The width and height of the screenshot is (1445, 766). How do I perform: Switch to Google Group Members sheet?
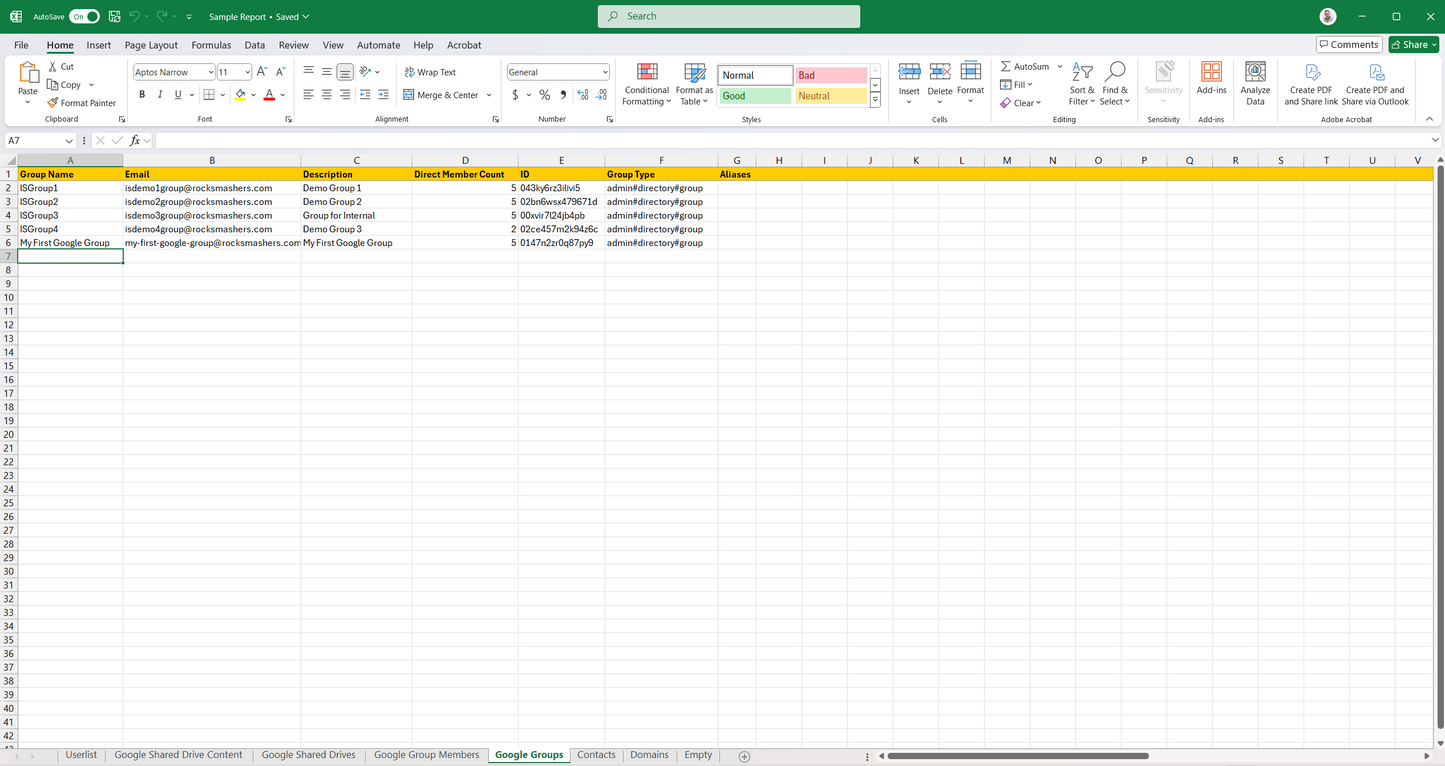coord(426,755)
